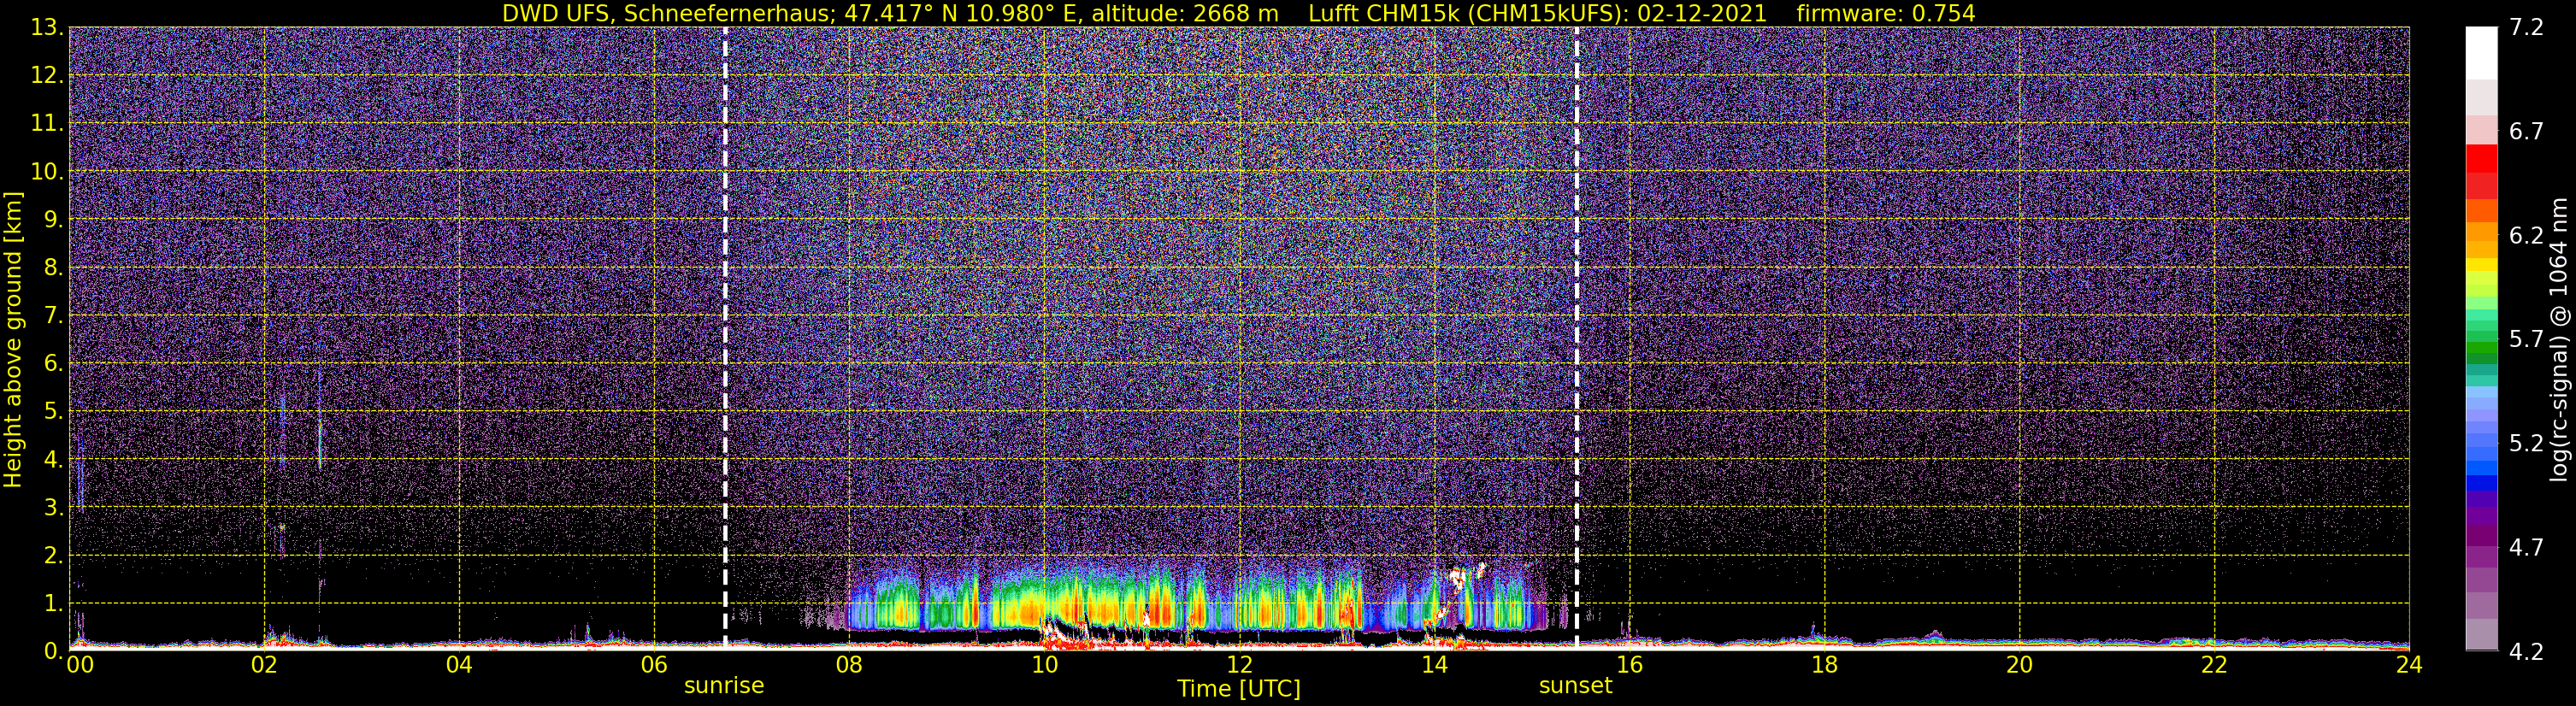Screen dimensions: 2576x706
Task: Click the y-axis tick label '10.'
Action: point(48,172)
